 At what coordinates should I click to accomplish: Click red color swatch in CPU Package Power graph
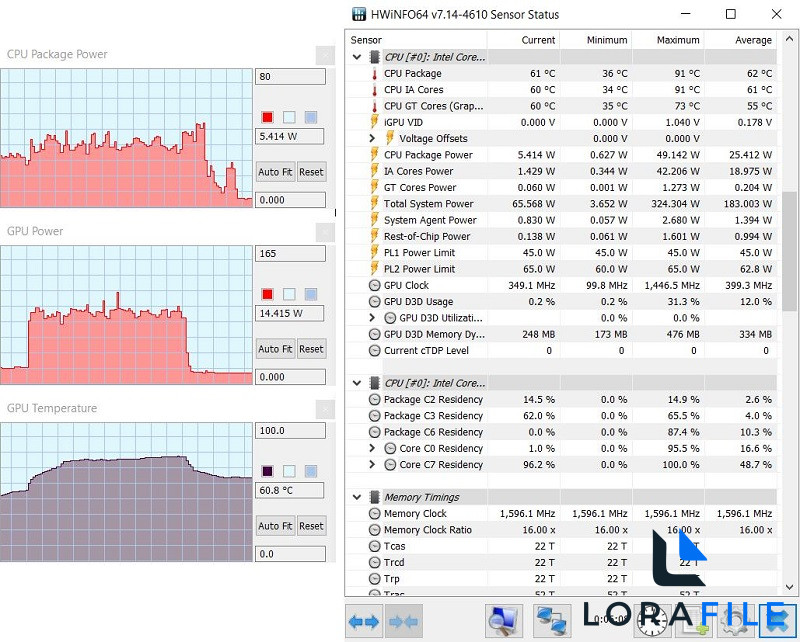click(x=267, y=117)
